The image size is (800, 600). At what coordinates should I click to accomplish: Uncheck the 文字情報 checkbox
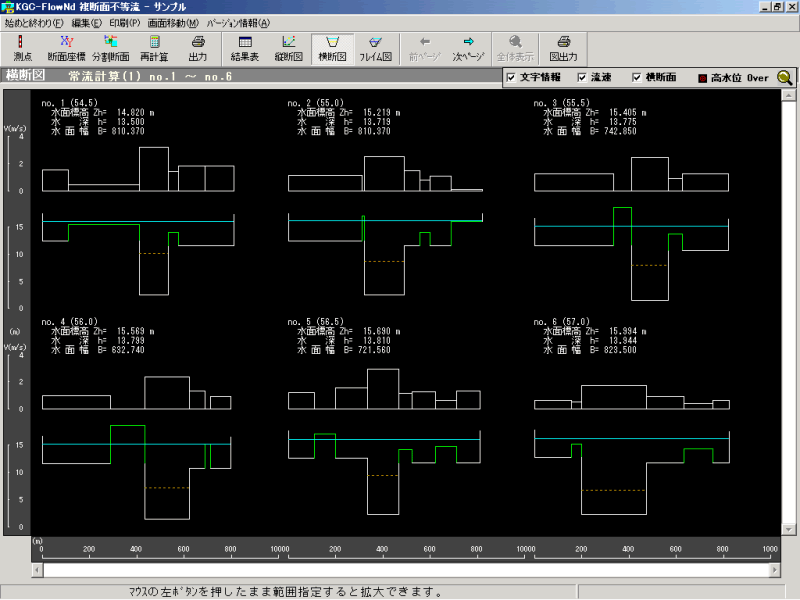pyautogui.click(x=512, y=78)
